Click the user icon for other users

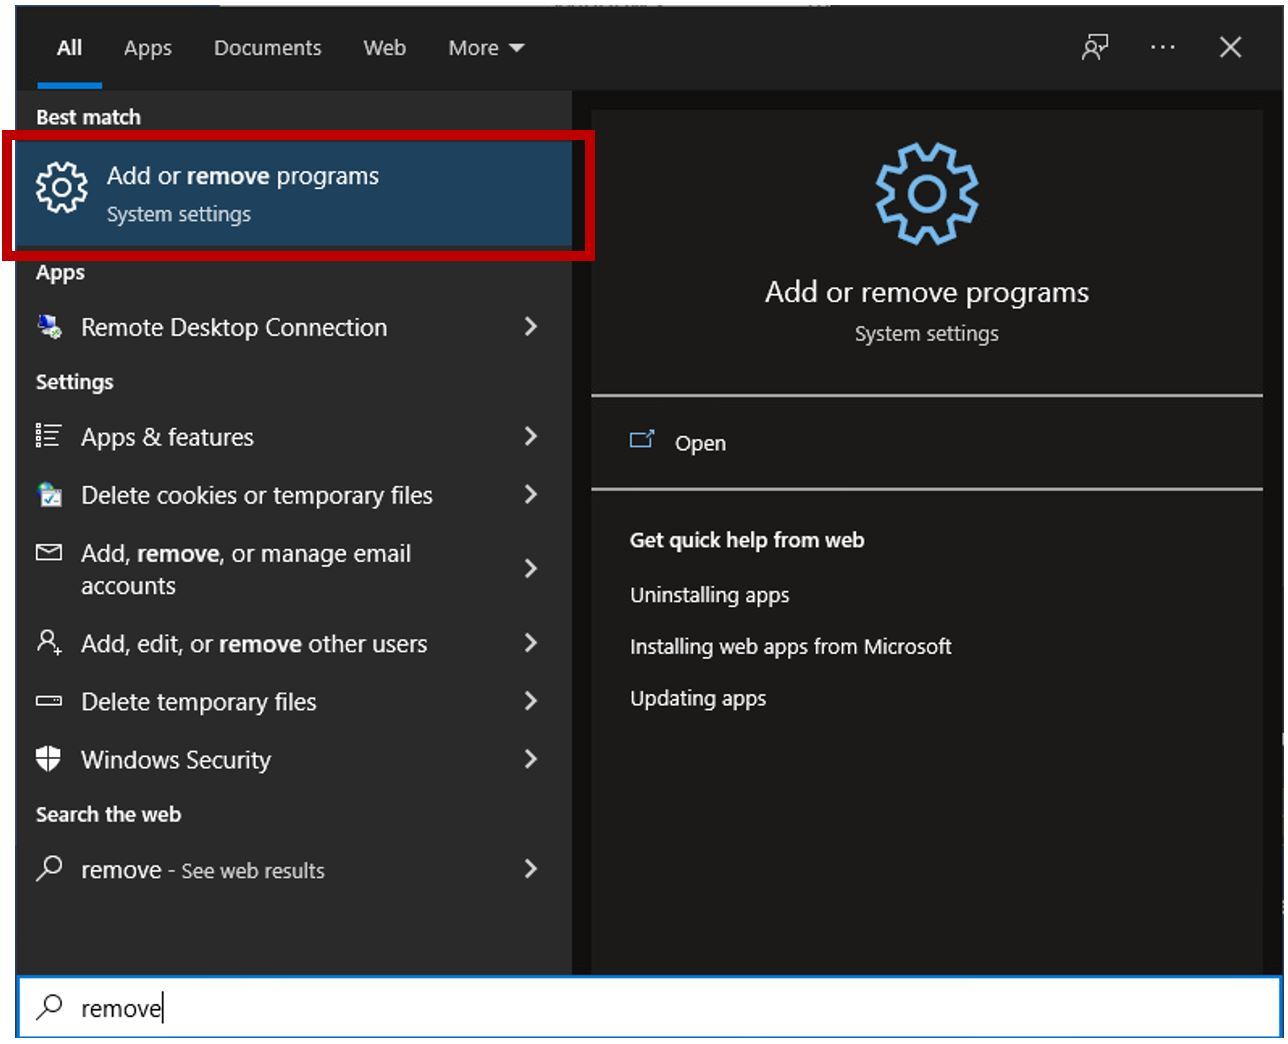[49, 642]
